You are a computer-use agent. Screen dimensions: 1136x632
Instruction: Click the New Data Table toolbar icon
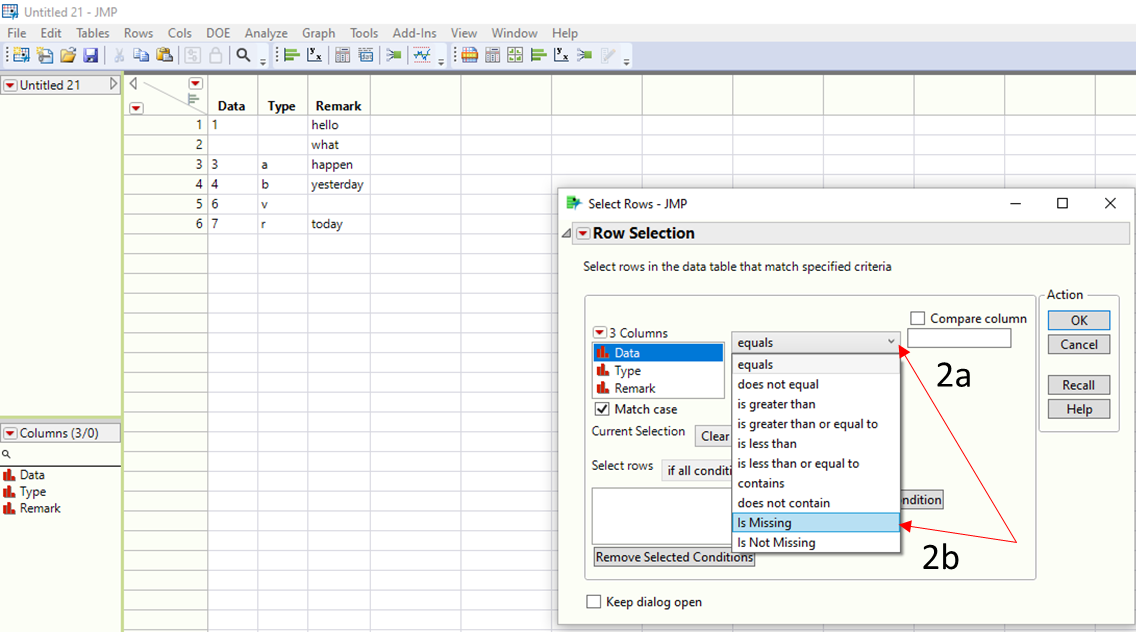[20, 56]
